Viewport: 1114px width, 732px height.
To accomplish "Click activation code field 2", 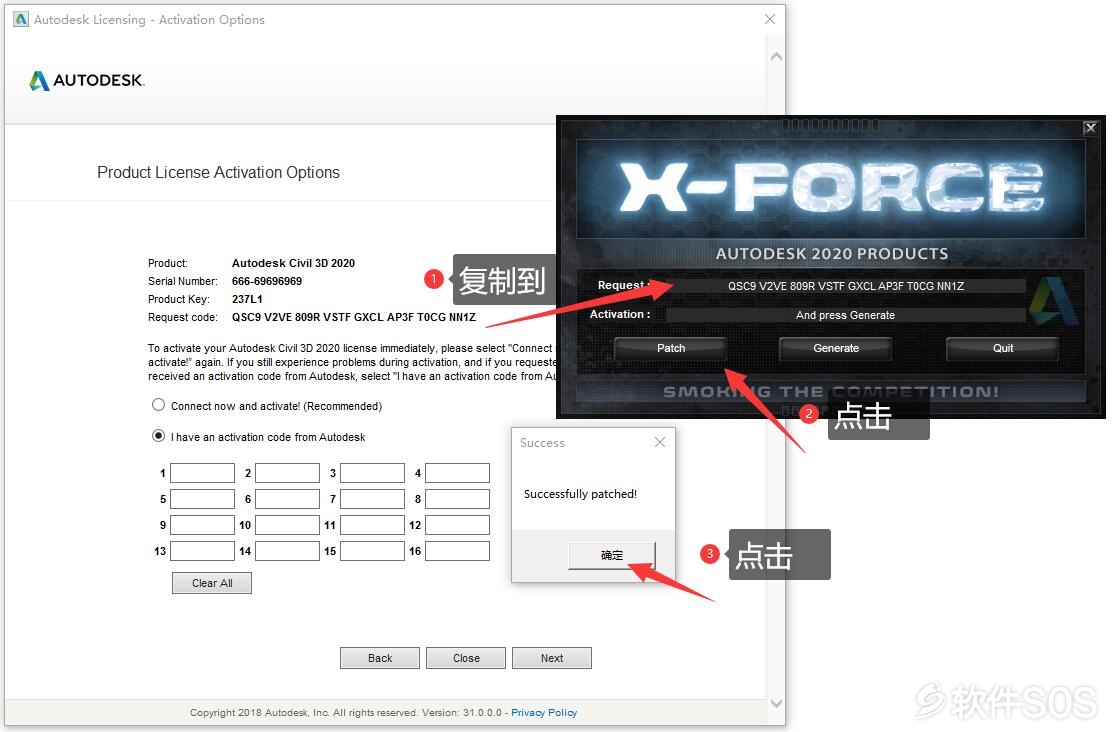I will pos(287,473).
